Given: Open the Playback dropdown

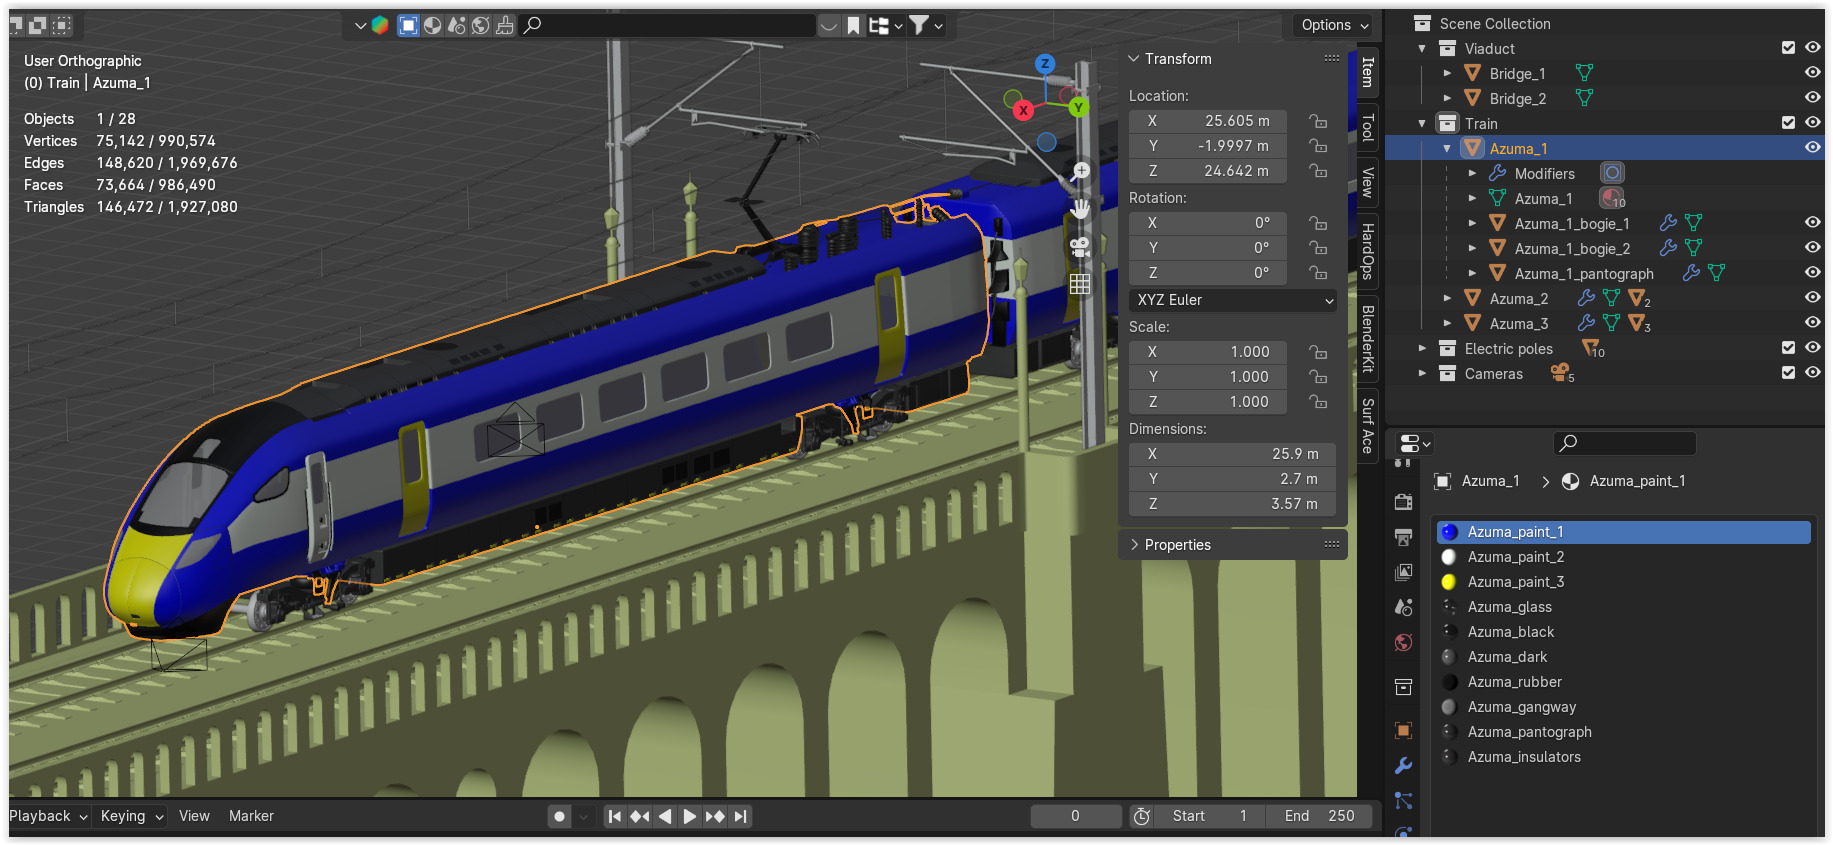Looking at the screenshot, I should click(x=49, y=816).
